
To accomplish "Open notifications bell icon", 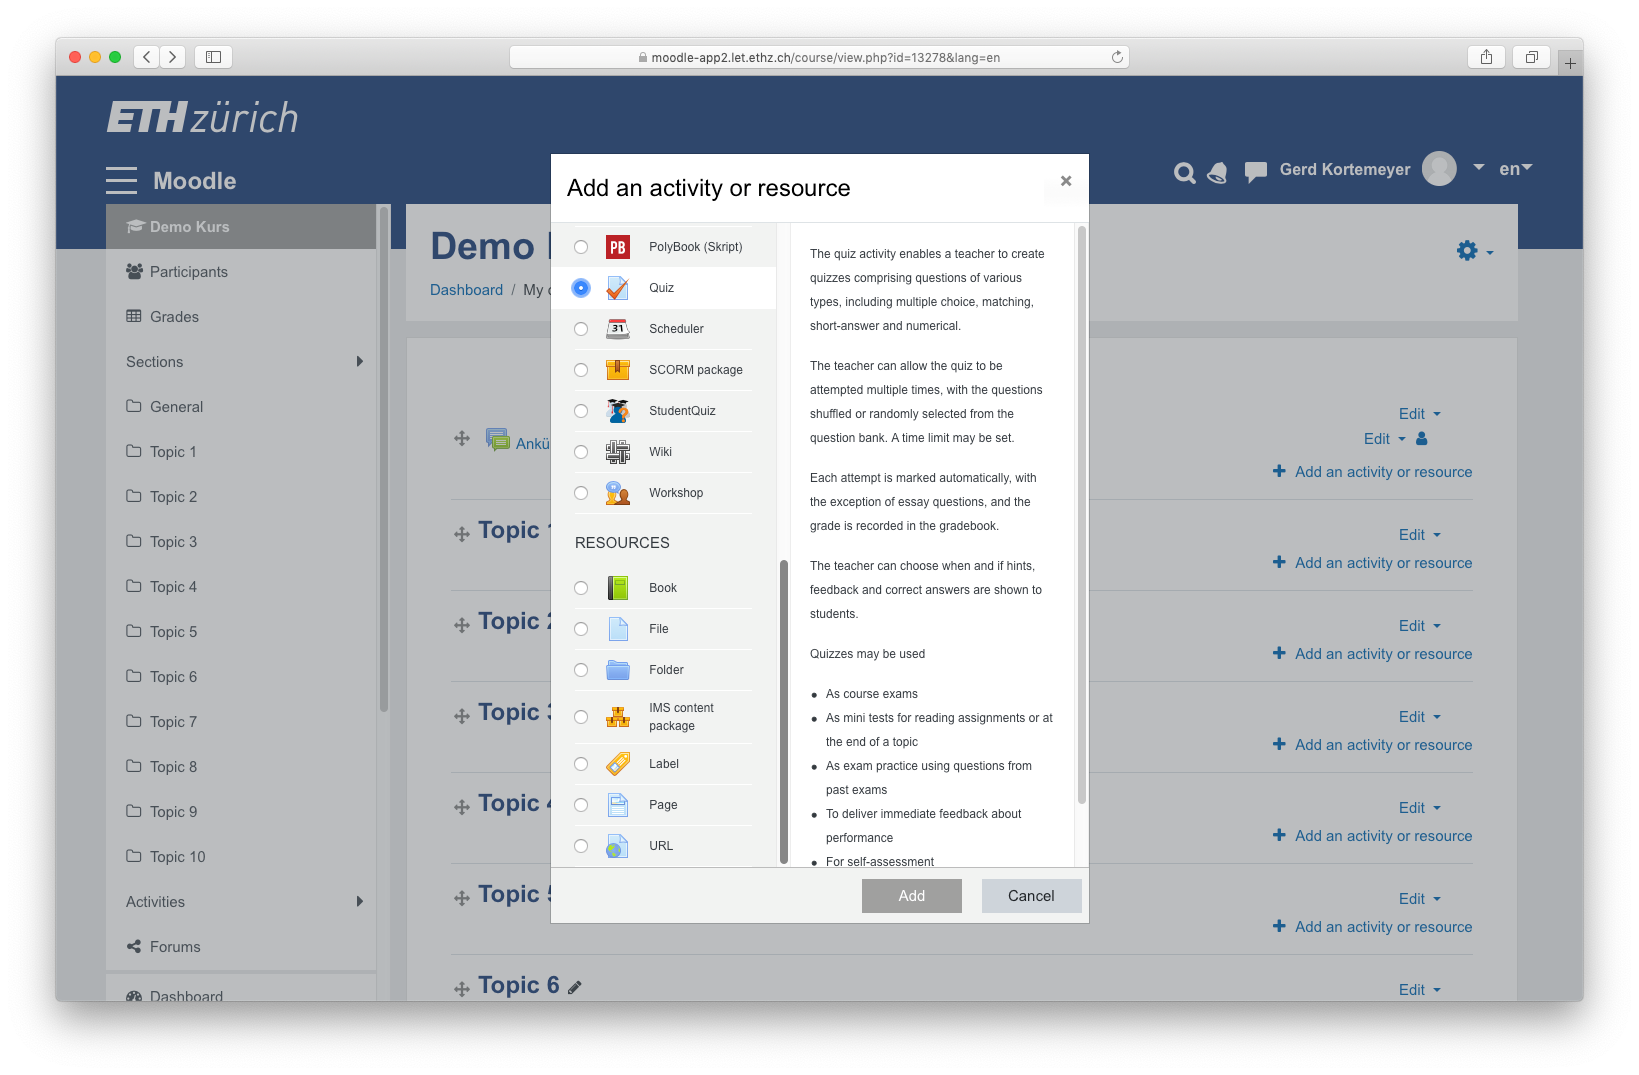I will (1217, 173).
